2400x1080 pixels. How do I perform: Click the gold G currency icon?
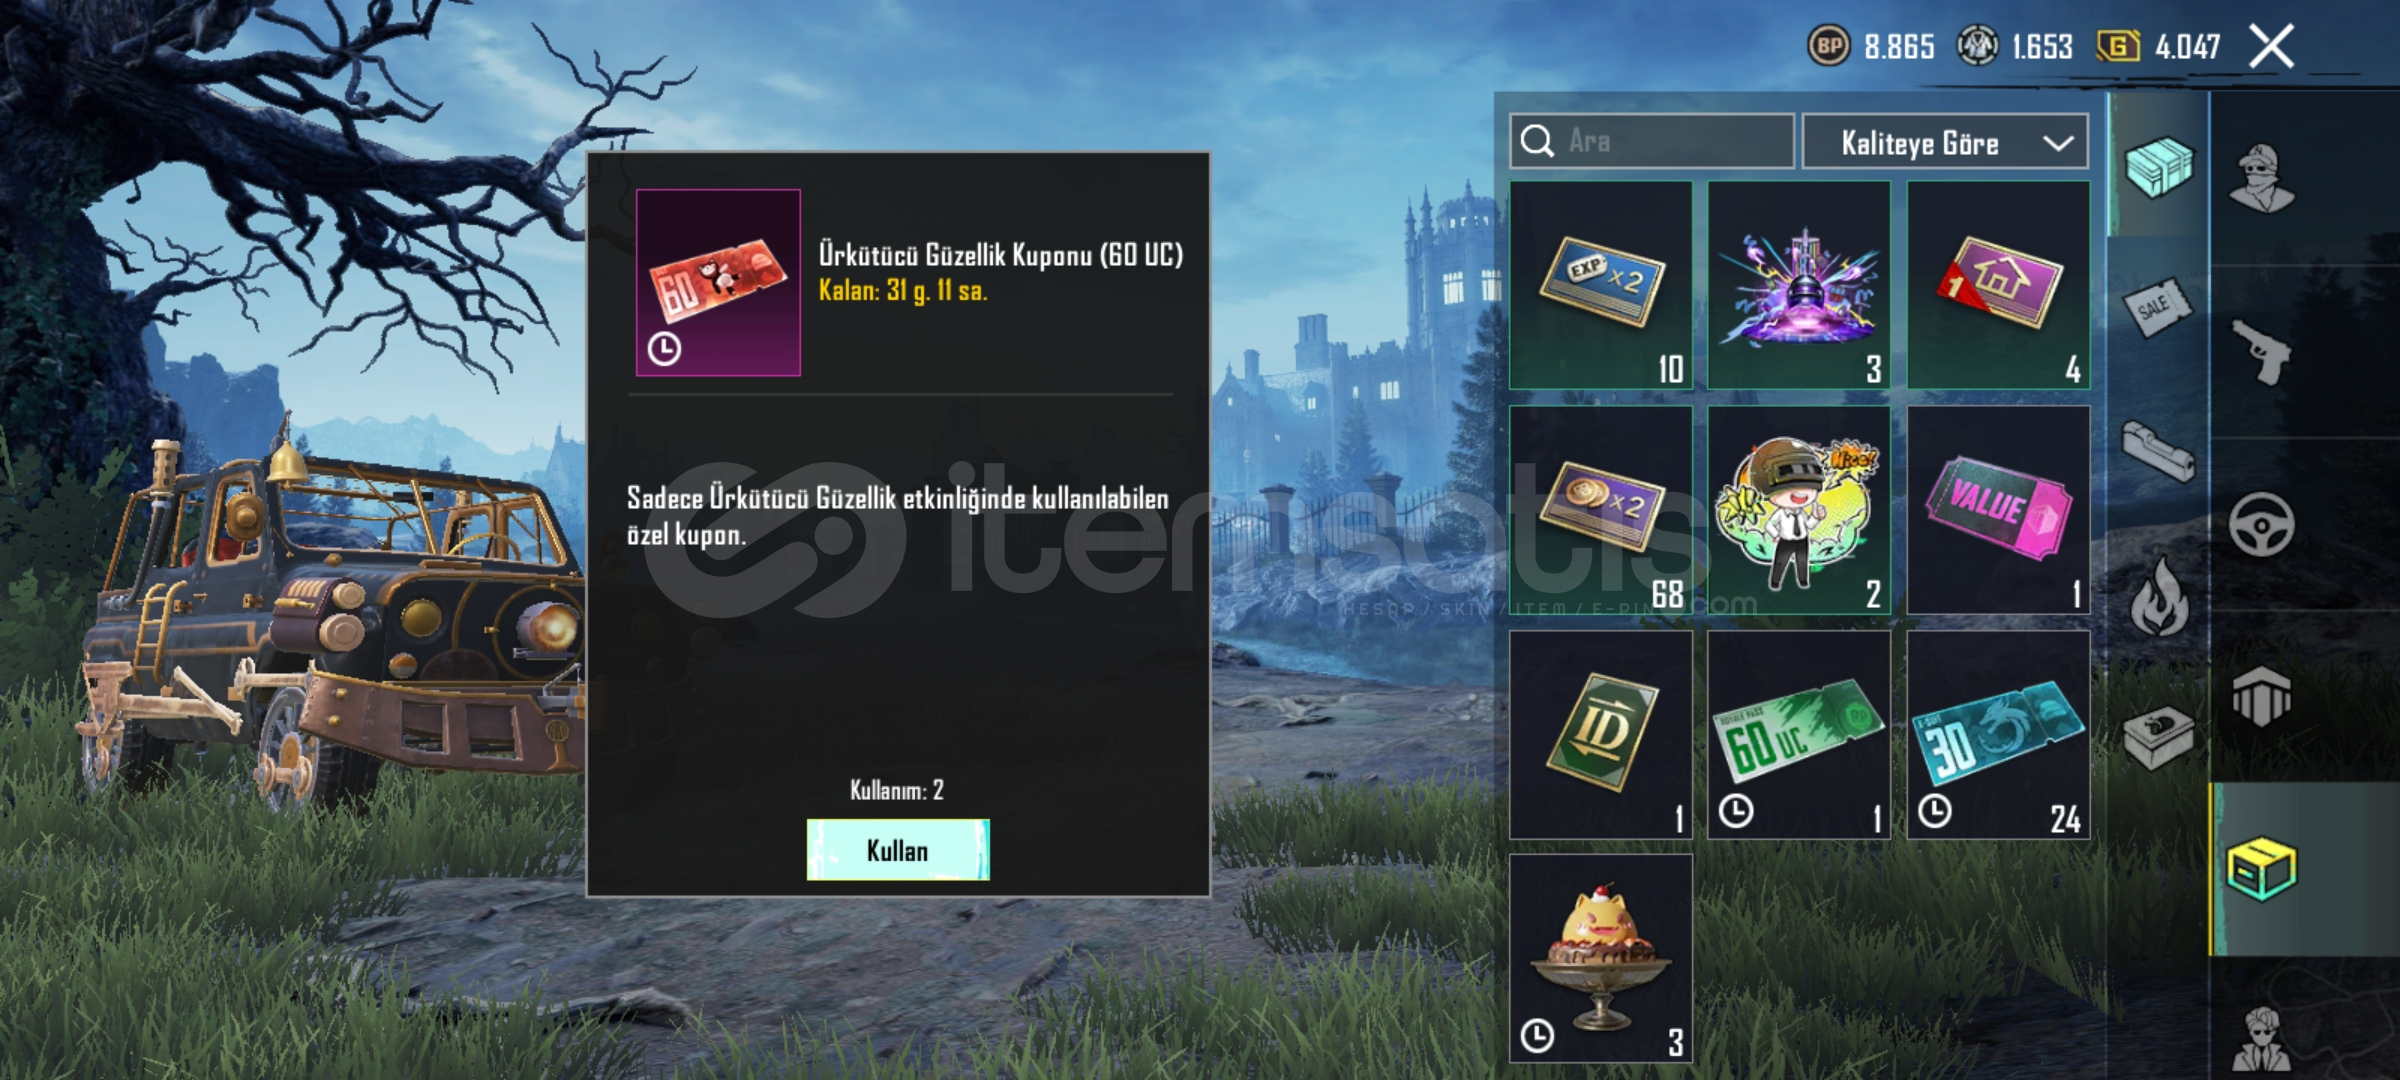[2118, 46]
